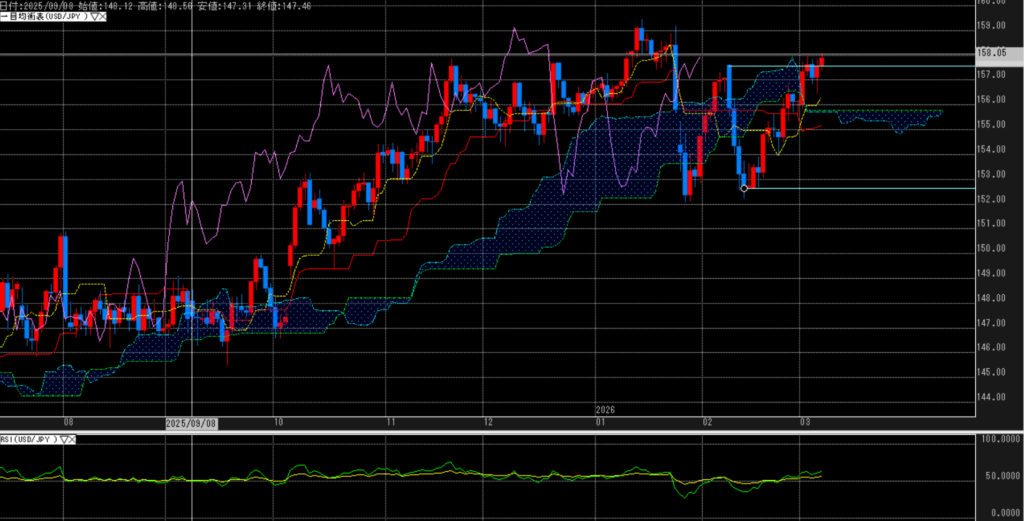
Task: Click the 150.00 level on price axis
Action: pos(989,249)
